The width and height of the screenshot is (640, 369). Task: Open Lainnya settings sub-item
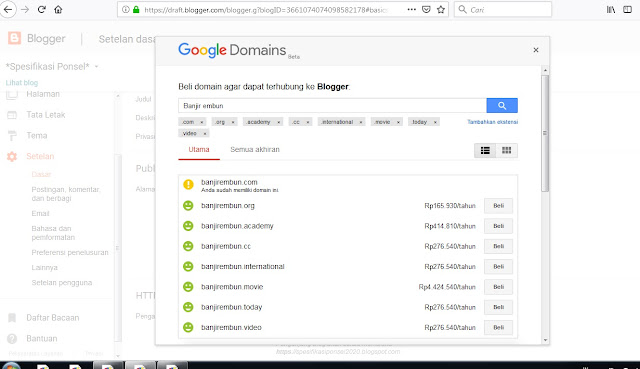[44, 268]
